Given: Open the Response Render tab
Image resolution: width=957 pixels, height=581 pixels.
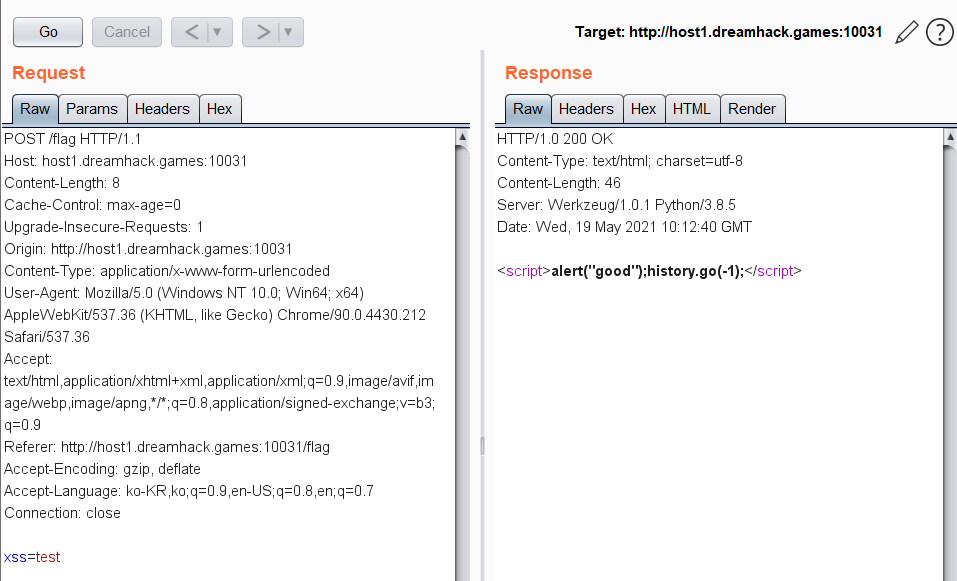Looking at the screenshot, I should 752,109.
